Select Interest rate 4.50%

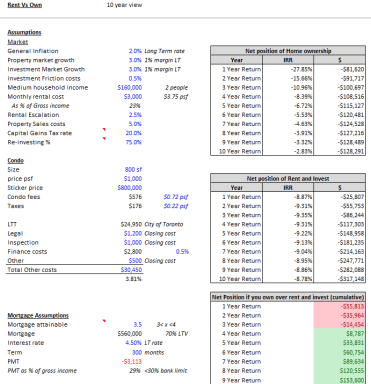(x=134, y=343)
